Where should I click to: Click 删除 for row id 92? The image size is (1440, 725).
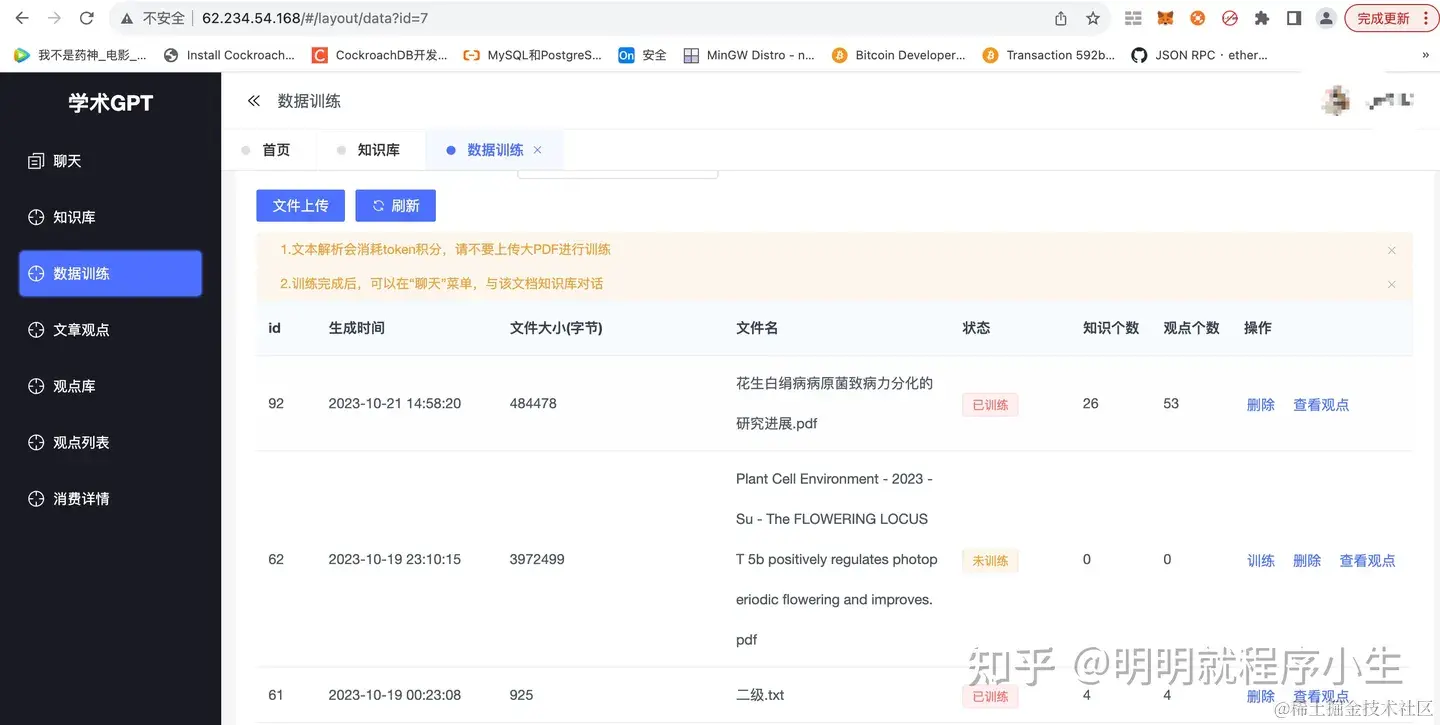(1260, 404)
